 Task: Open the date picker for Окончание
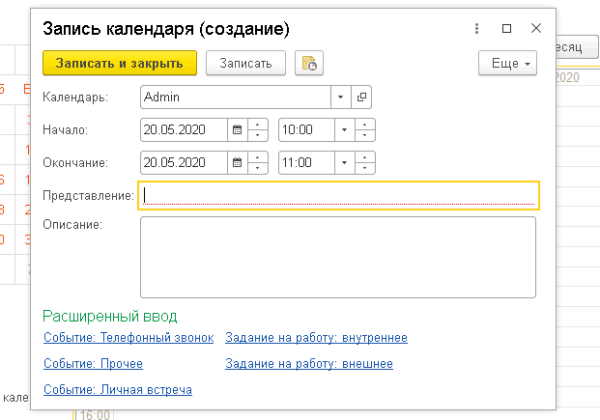(x=237, y=163)
